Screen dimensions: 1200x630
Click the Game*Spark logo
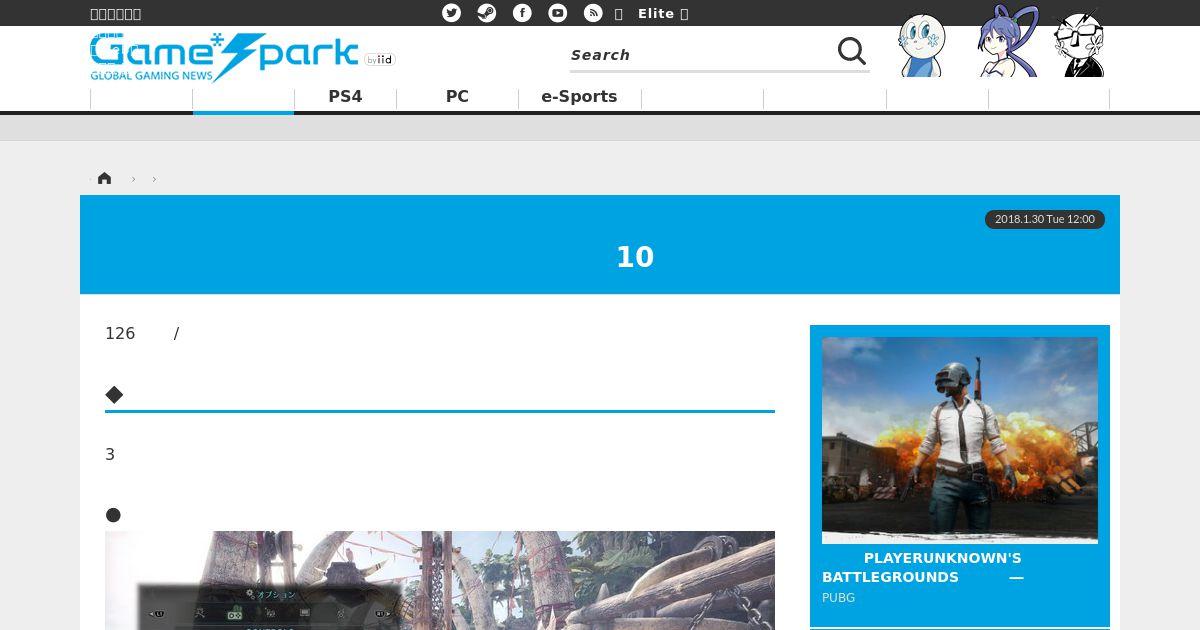click(224, 57)
